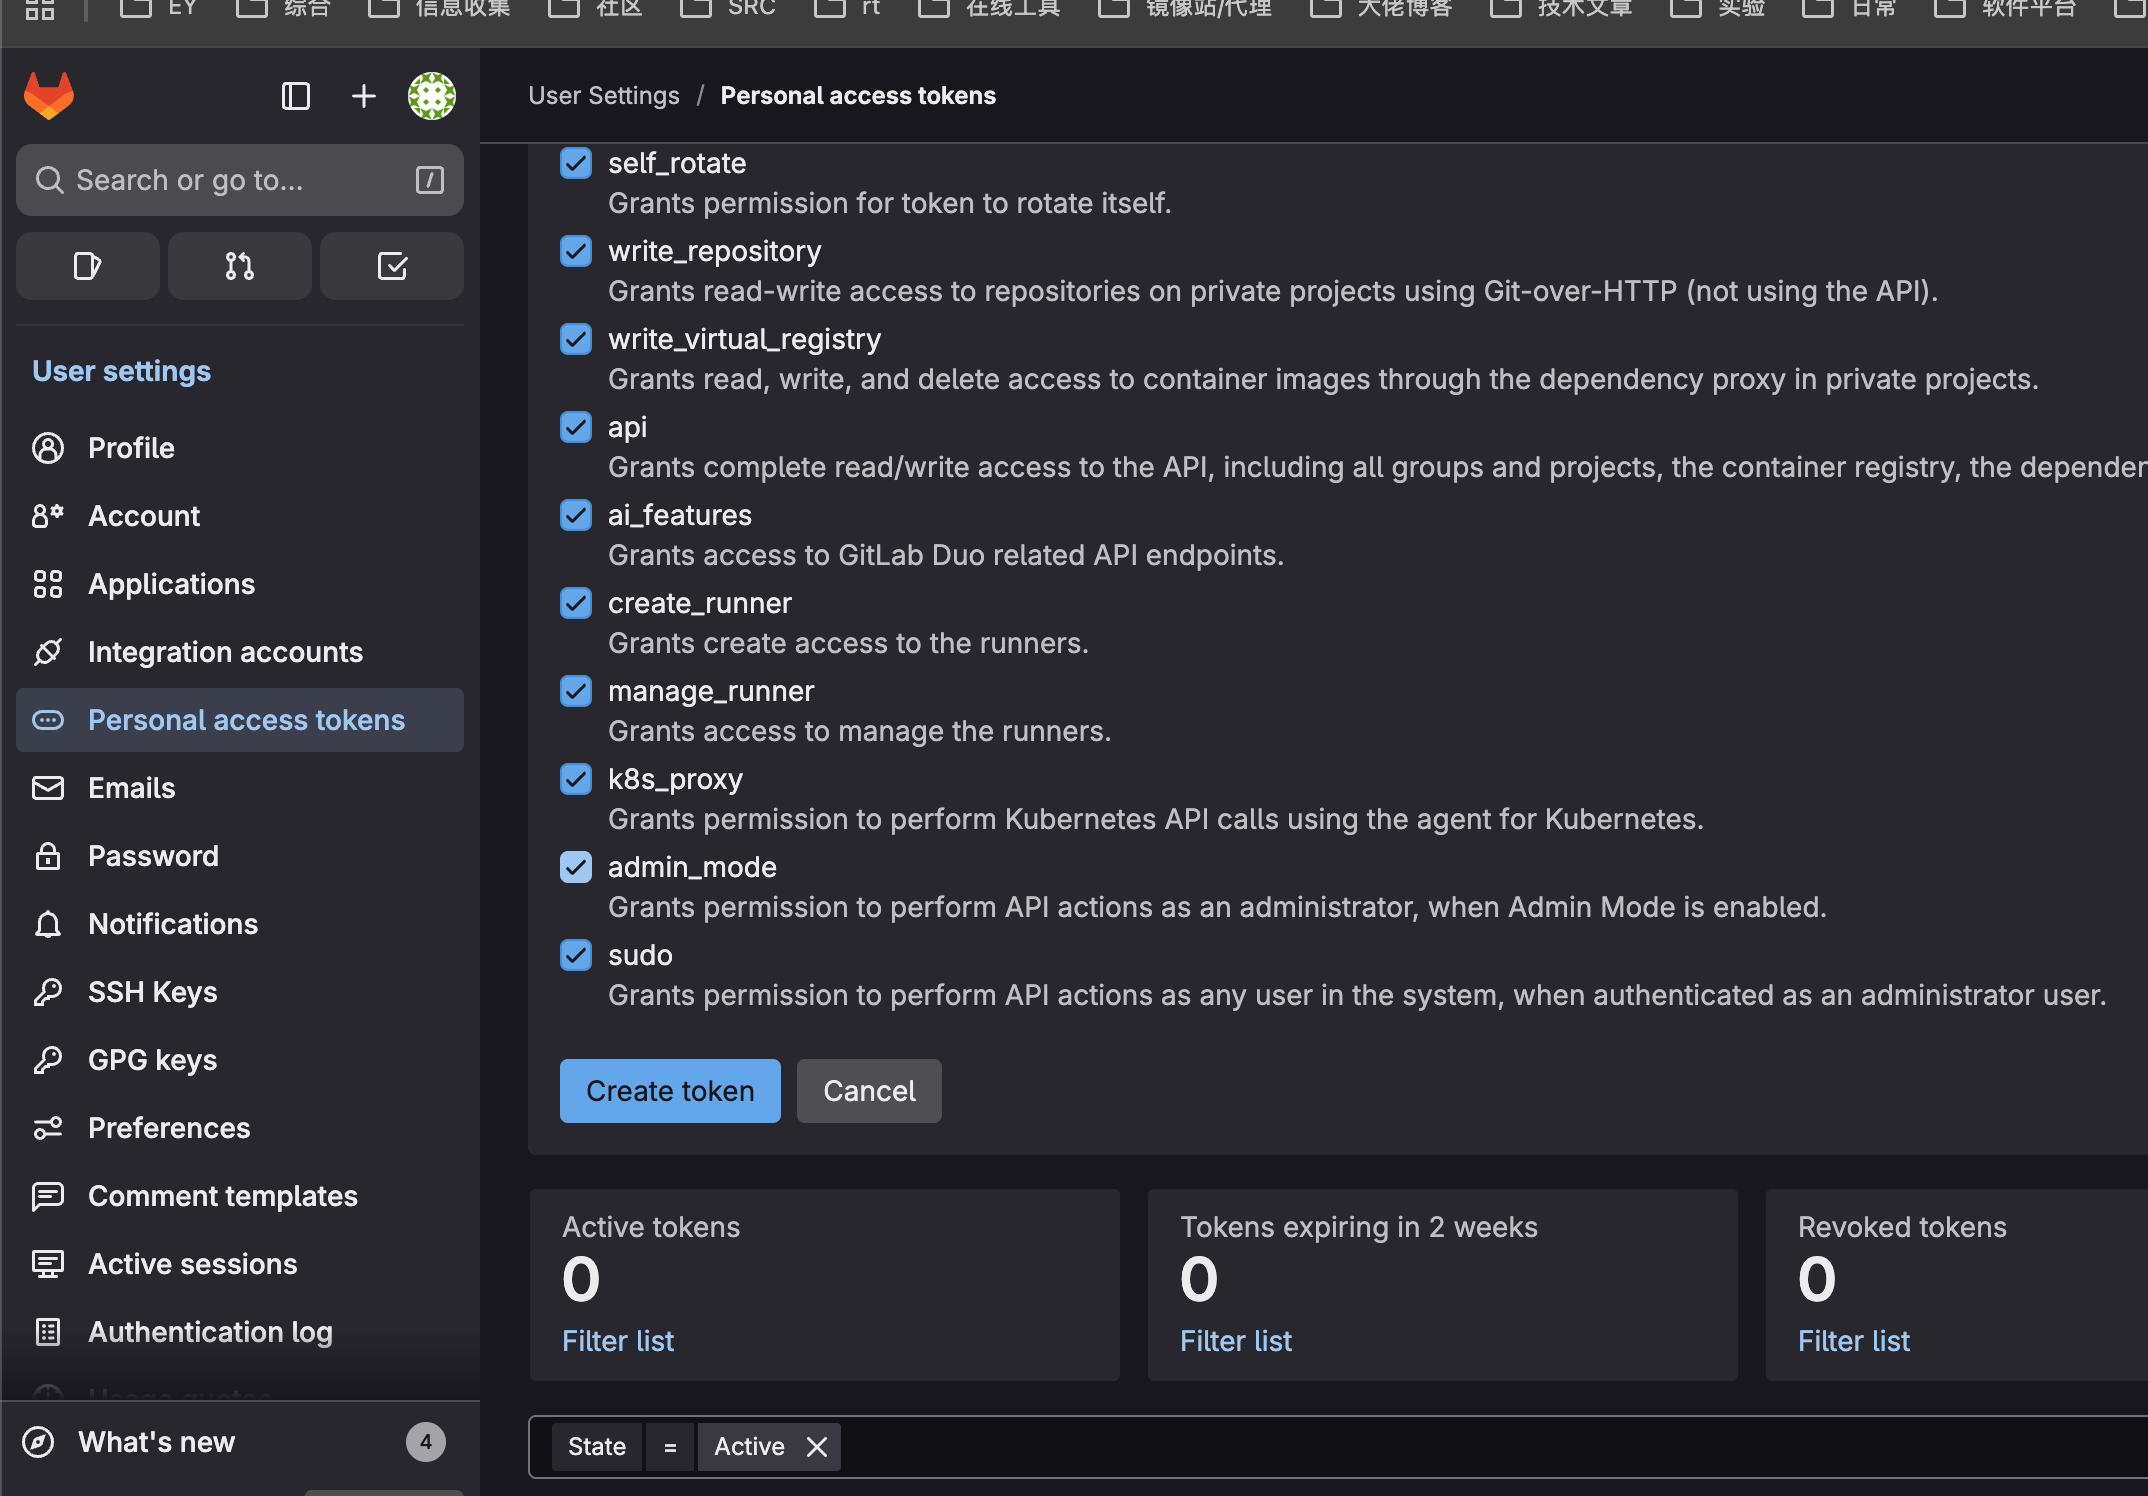Screen dimensions: 2148x1496
Task: Open the to-do list icon button
Action: pos(392,266)
